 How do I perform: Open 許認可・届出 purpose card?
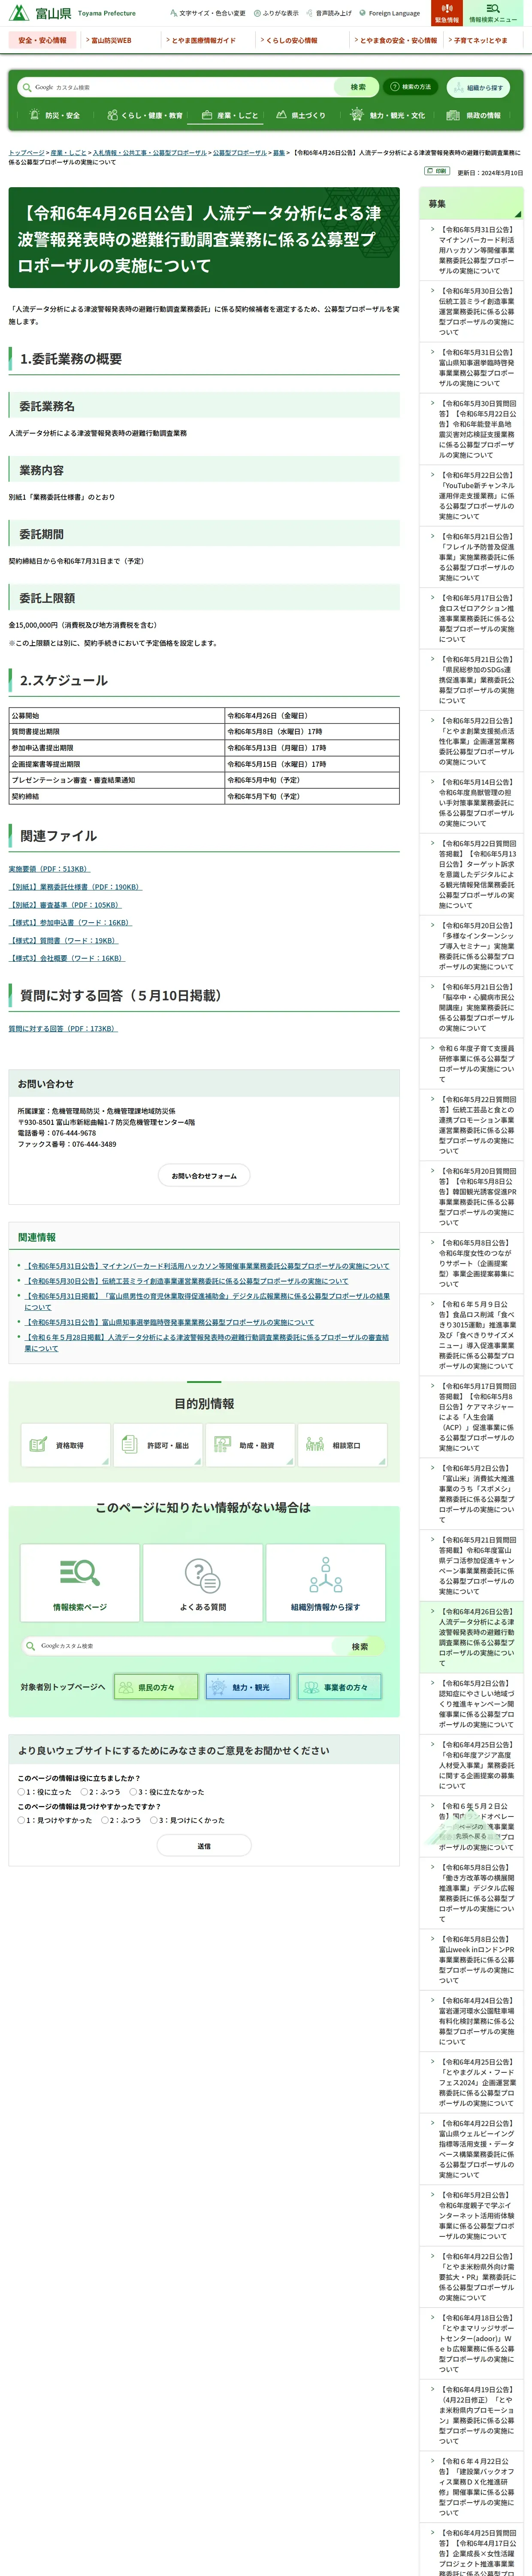coord(157,1445)
